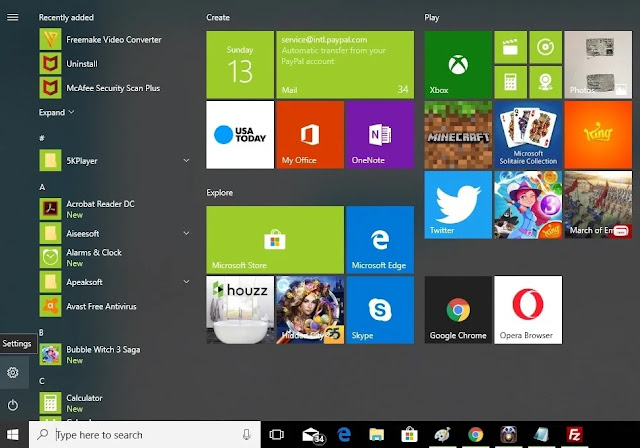Launch Google Chrome tile
The image size is (640, 448).
[458, 310]
